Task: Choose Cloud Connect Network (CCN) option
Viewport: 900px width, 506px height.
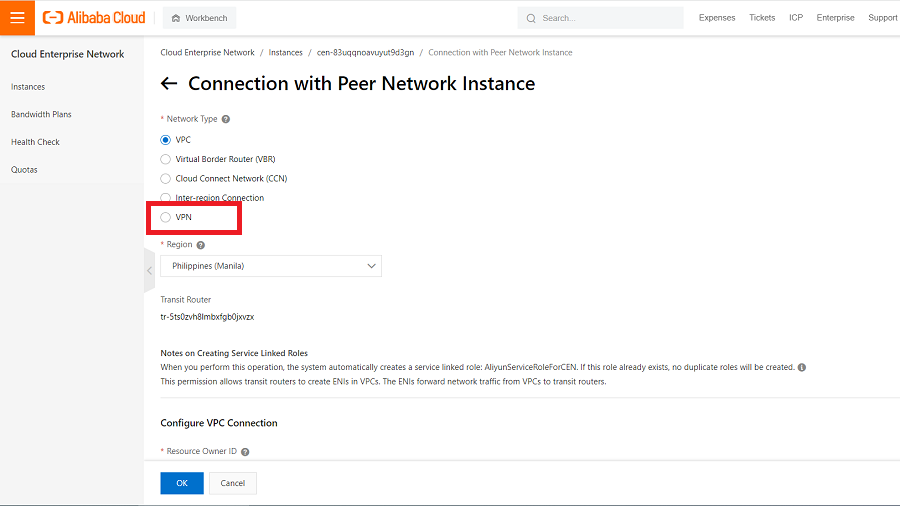Action: [166, 178]
